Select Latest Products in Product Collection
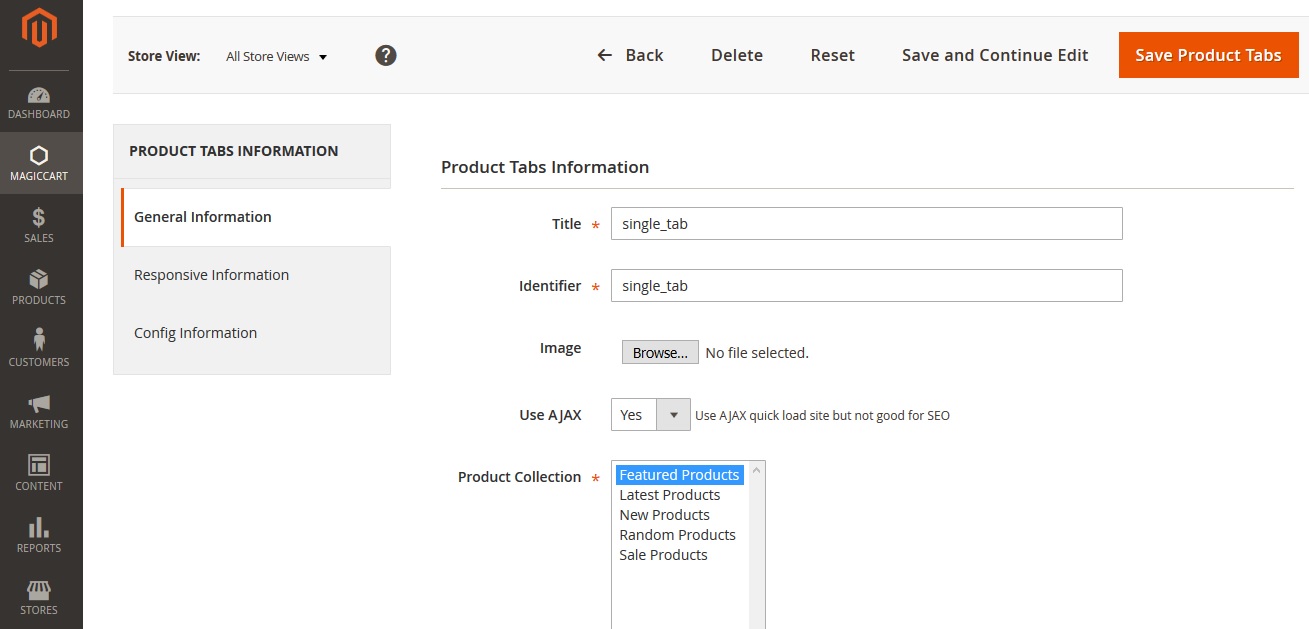The height and width of the screenshot is (629, 1309). [669, 495]
